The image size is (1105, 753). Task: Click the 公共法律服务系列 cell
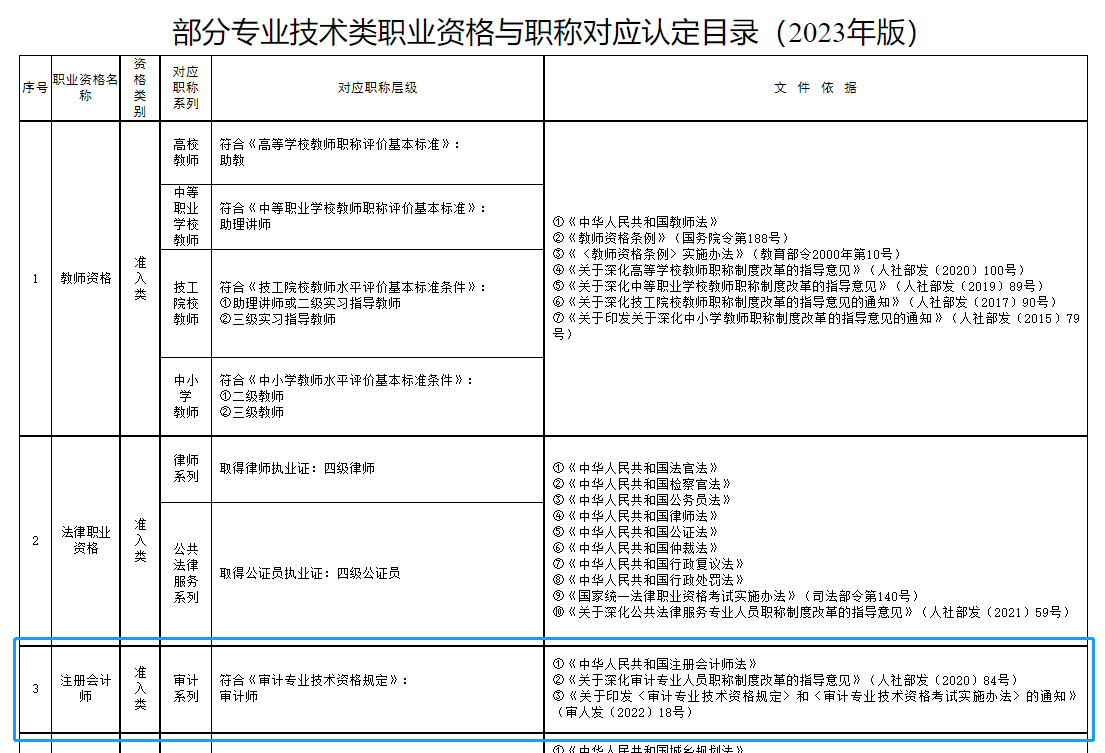(186, 573)
